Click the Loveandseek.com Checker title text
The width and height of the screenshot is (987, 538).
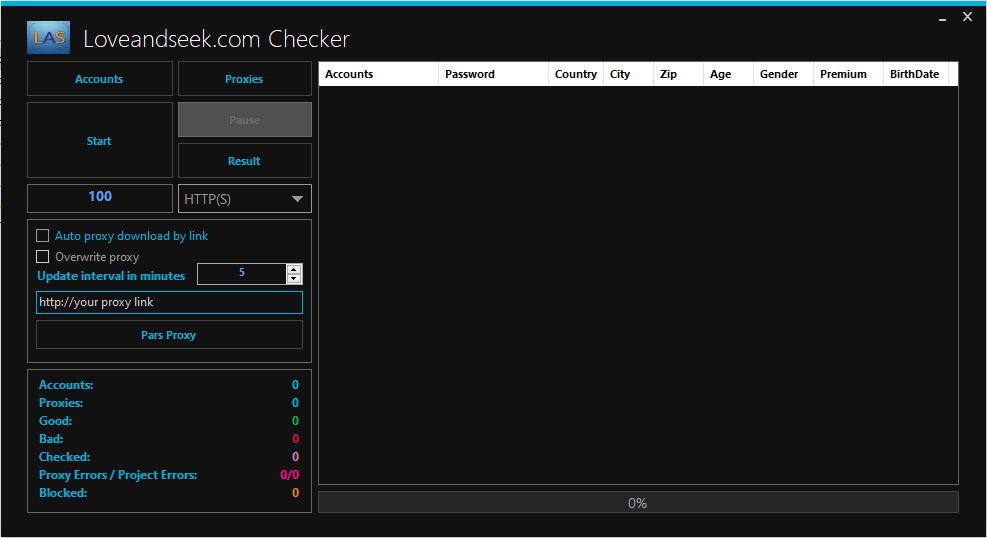(x=217, y=39)
